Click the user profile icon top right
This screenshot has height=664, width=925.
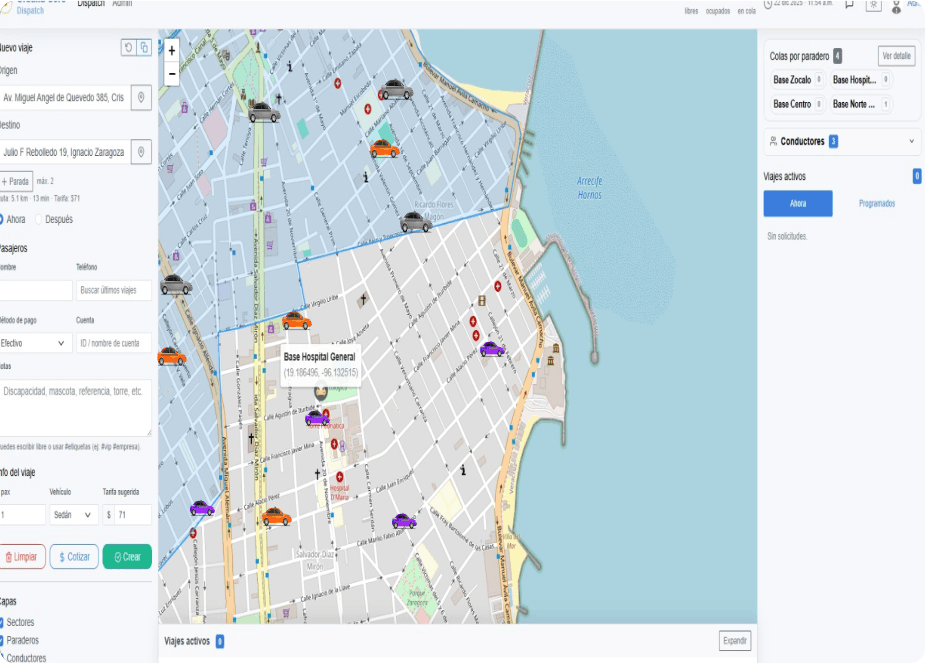(896, 8)
